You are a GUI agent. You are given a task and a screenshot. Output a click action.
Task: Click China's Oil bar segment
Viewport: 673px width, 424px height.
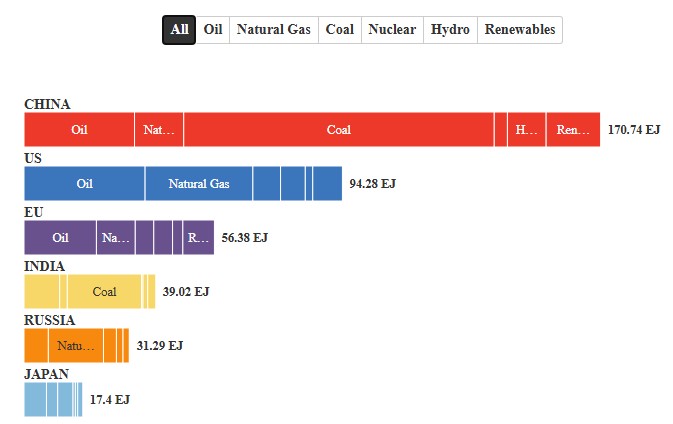[x=79, y=130]
